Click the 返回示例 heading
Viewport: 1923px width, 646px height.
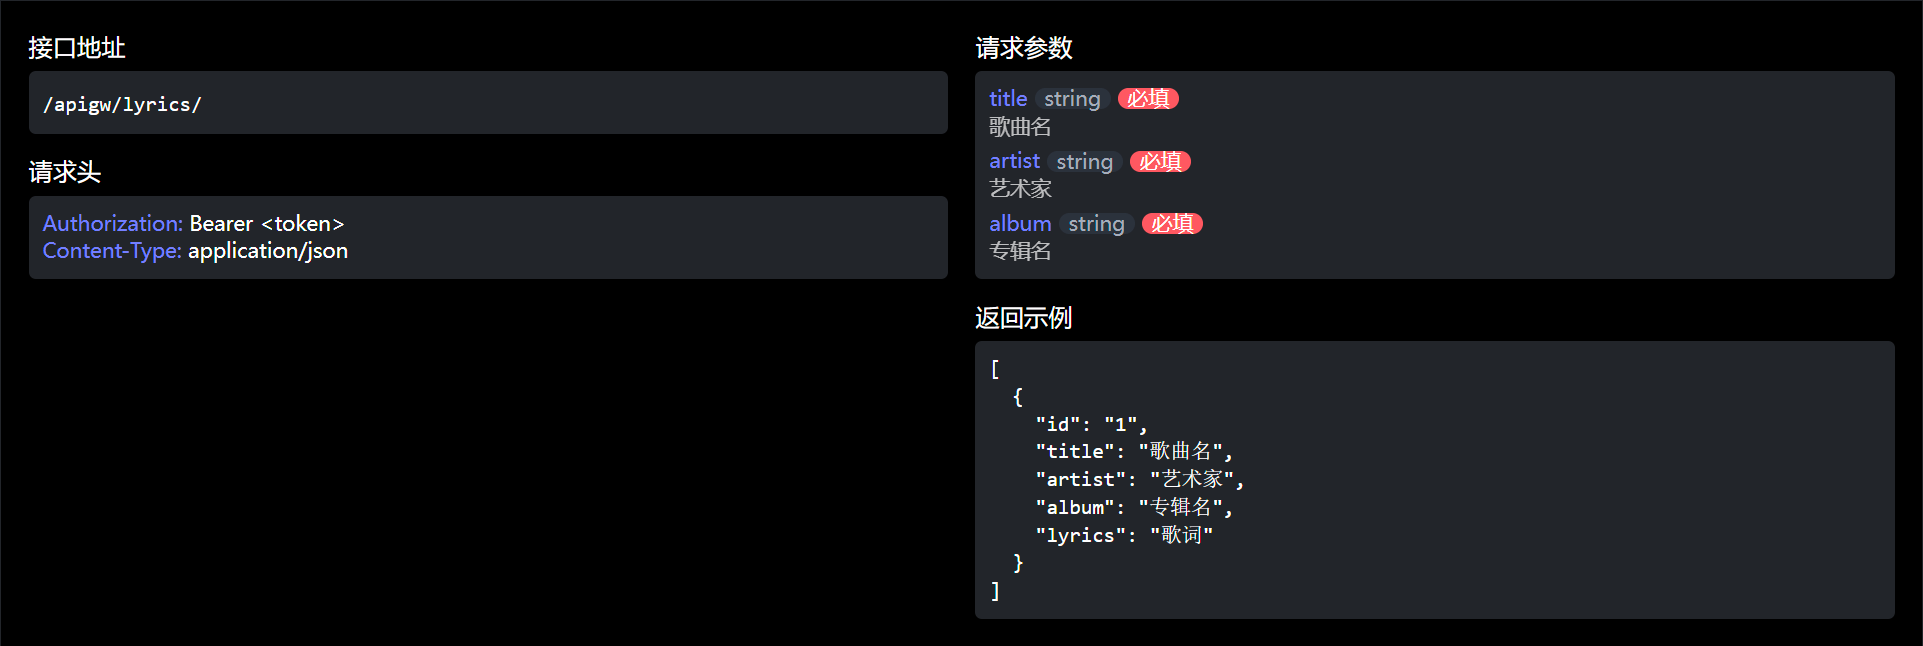1024,318
